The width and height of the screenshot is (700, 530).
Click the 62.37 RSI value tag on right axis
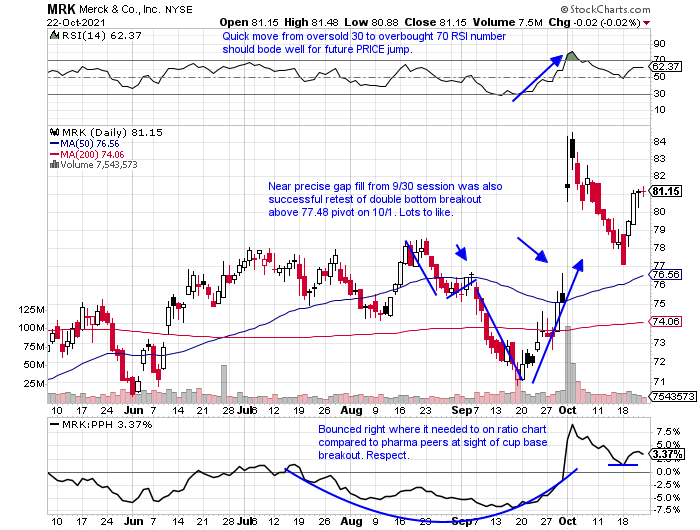tap(665, 67)
